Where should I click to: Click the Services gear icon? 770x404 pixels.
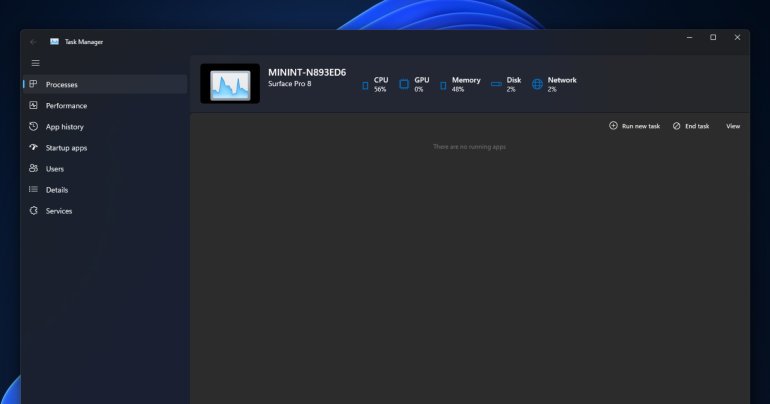point(34,211)
